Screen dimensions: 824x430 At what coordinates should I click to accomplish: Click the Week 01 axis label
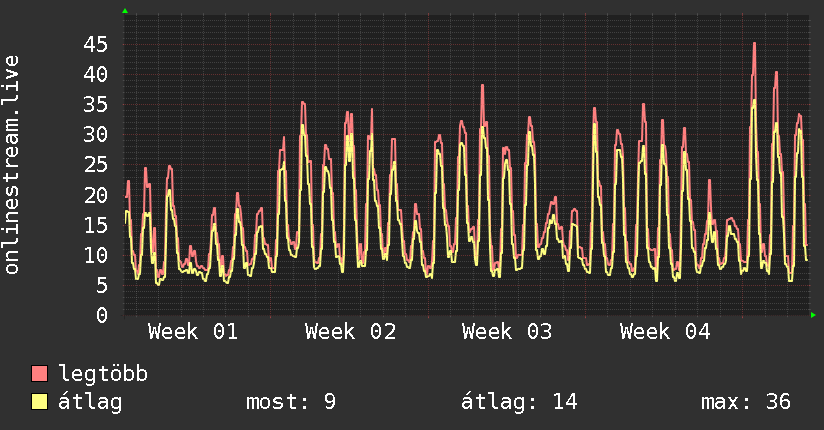(x=193, y=331)
